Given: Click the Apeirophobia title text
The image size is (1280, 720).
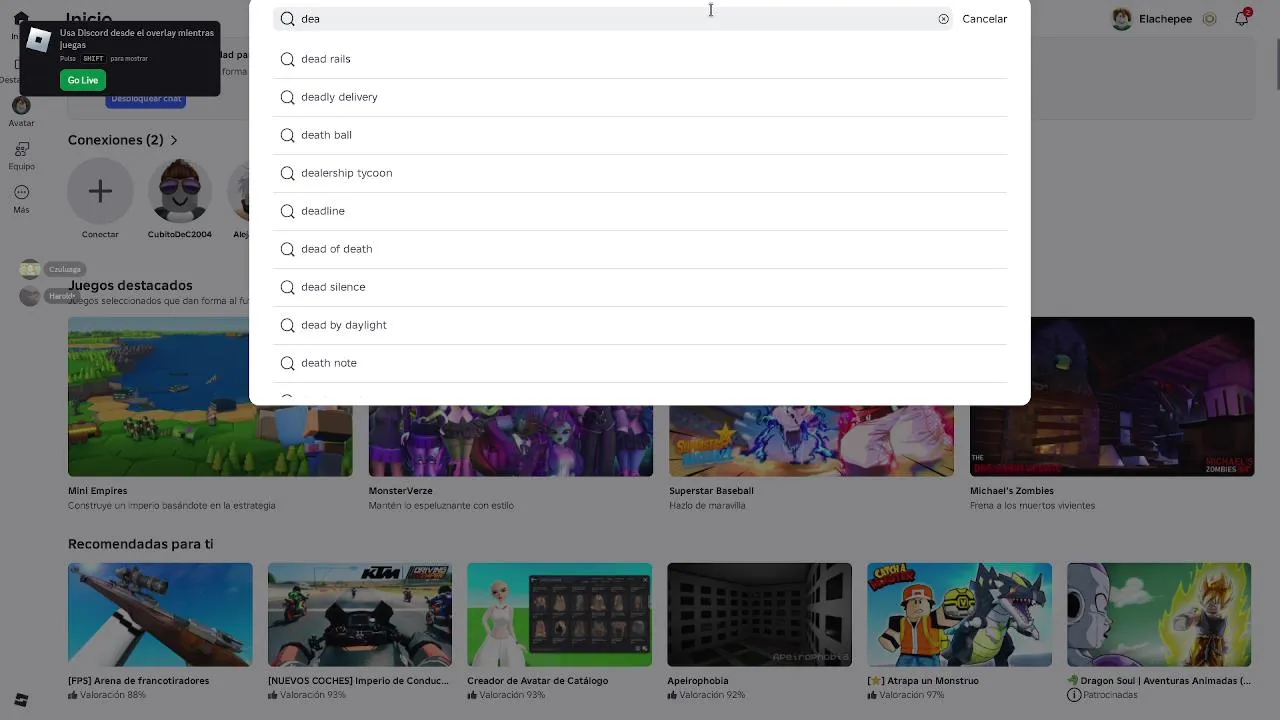Looking at the screenshot, I should click(697, 681).
